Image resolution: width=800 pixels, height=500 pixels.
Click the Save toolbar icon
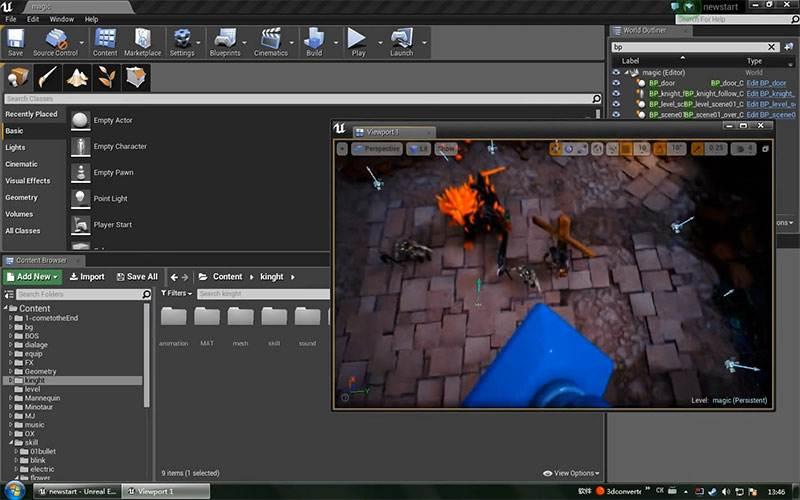click(x=15, y=41)
